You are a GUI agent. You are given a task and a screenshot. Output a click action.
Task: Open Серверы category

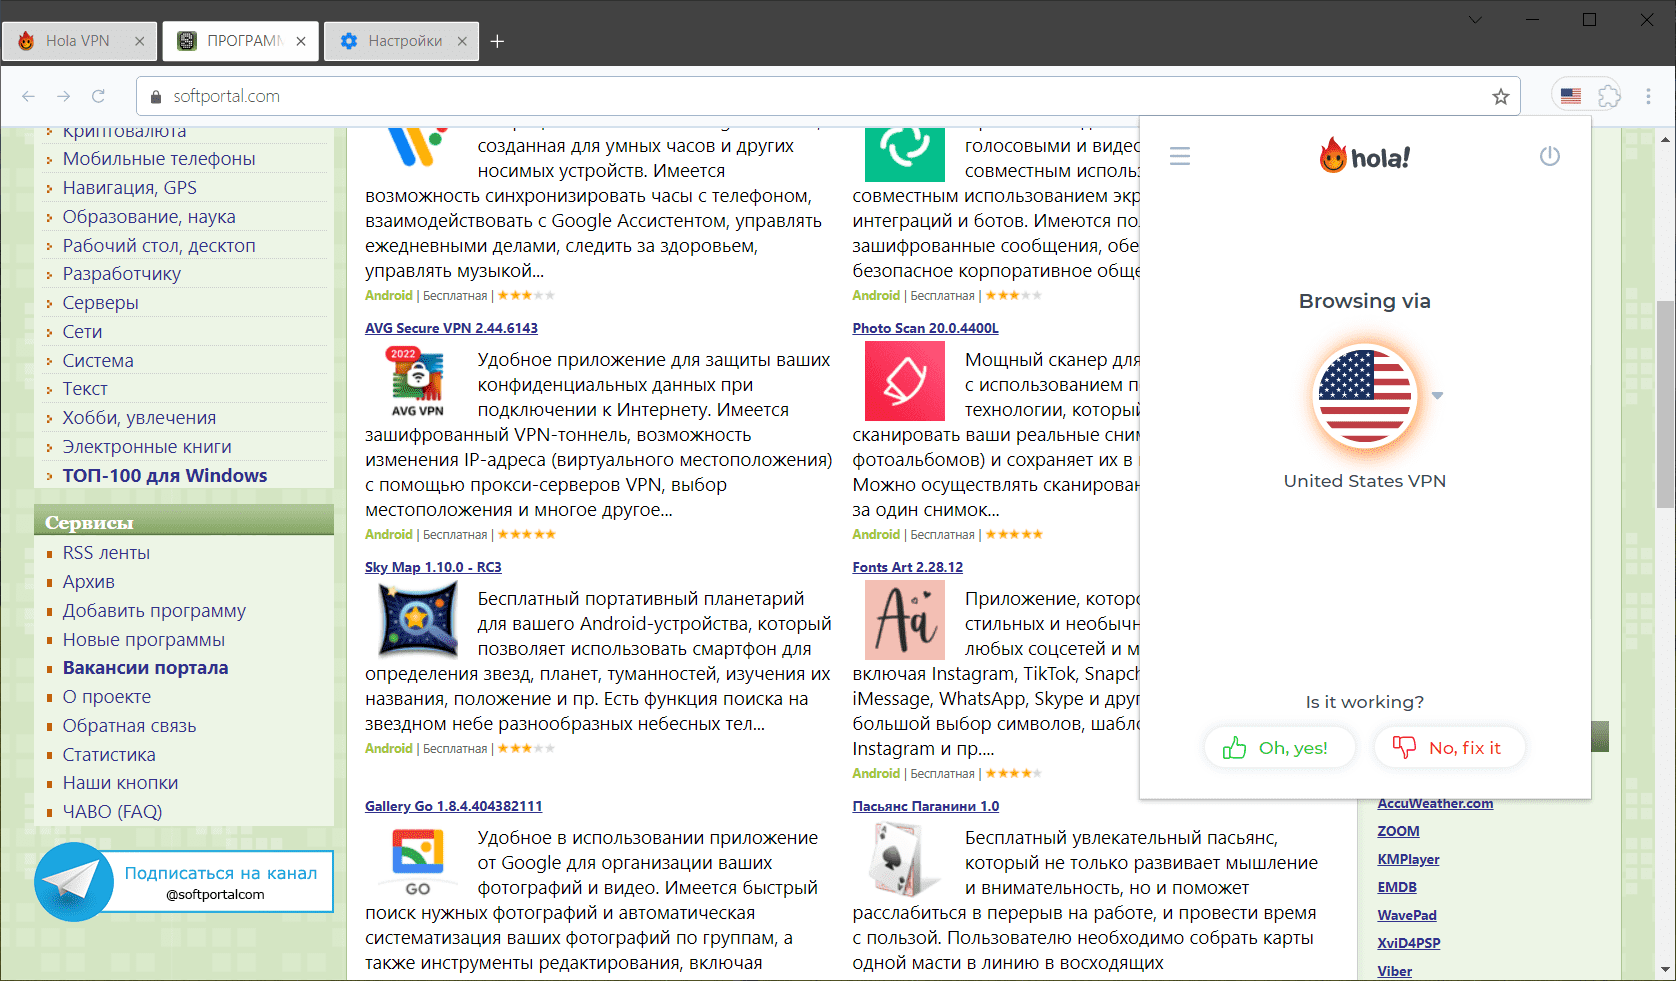(x=101, y=303)
